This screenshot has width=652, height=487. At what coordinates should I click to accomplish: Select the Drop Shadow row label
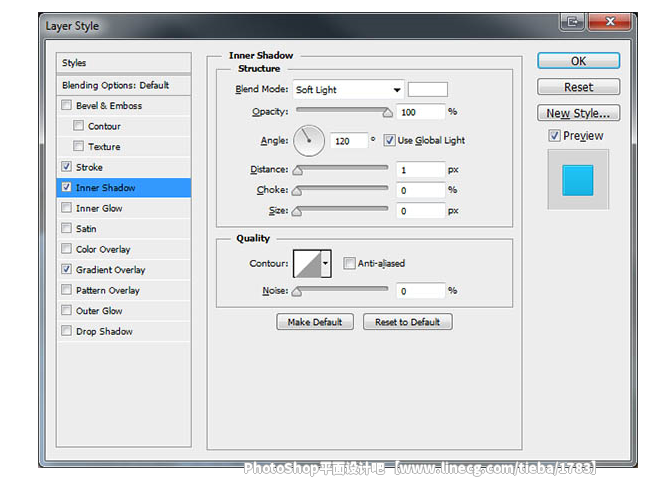(104, 331)
